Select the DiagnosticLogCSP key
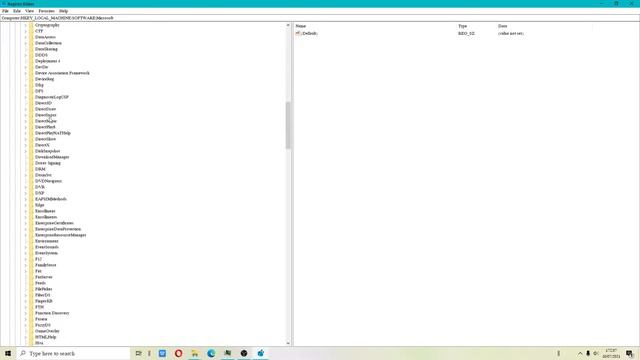 pos(51,97)
